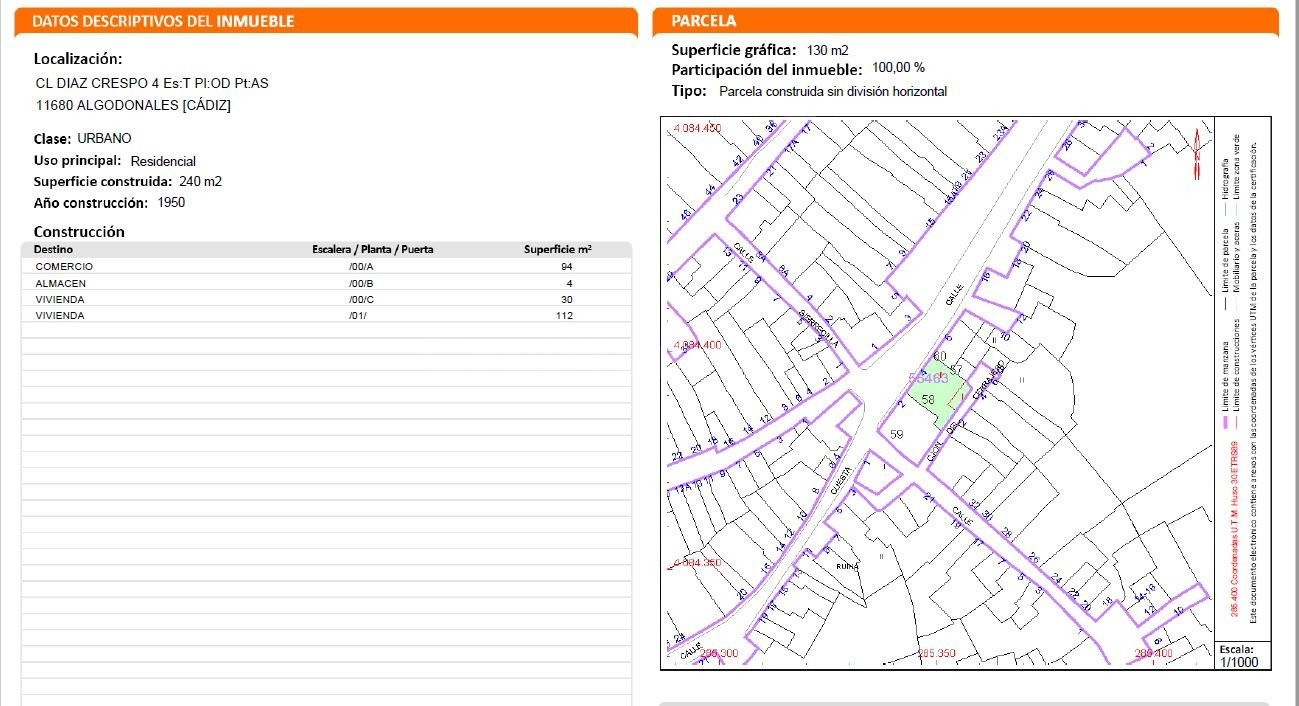Click the '/01/' location cell

tap(359, 315)
